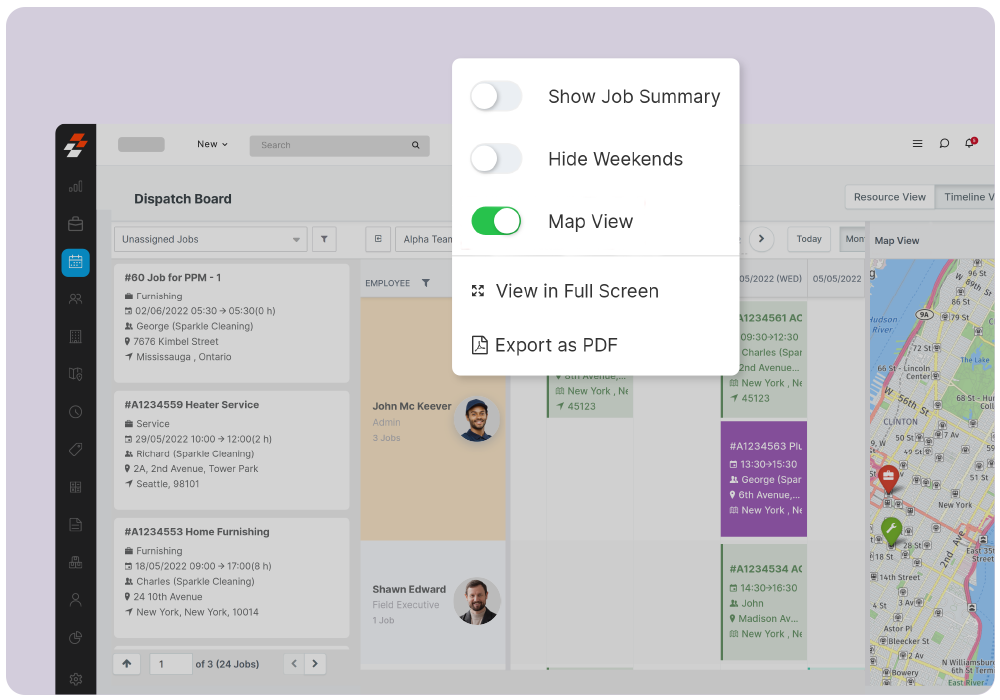Click the scroll-to-top arrow button
Screen dimensions: 1000x700
(127, 664)
